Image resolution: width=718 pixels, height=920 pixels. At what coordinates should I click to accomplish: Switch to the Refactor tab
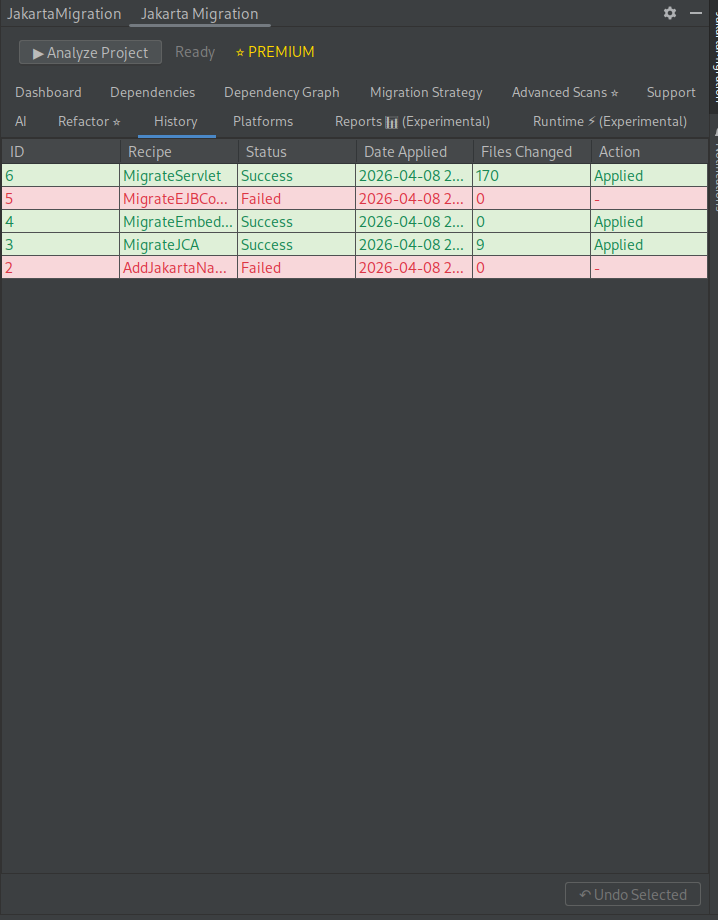point(89,121)
